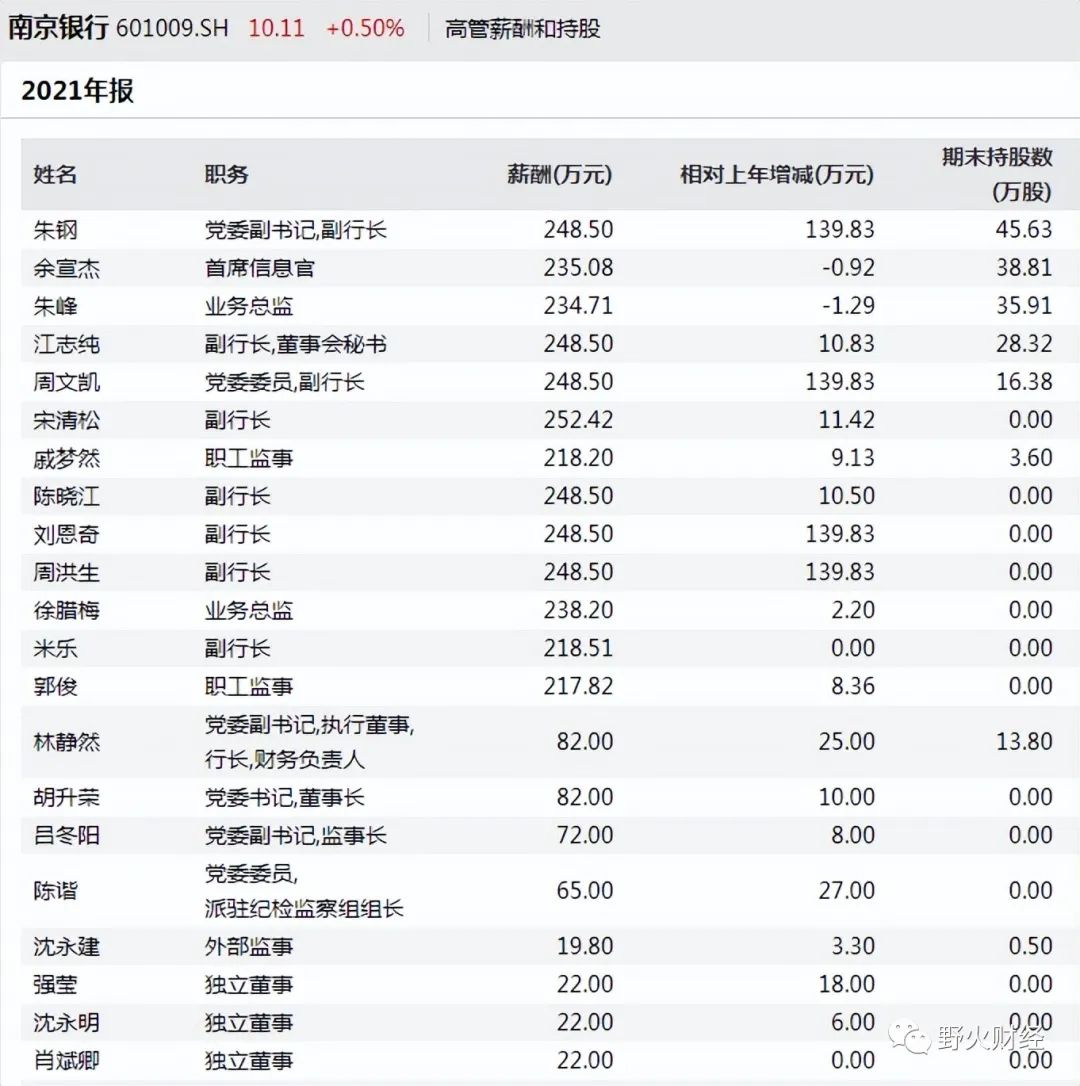1080x1086 pixels.
Task: Click change value -0.92
Action: [848, 267]
